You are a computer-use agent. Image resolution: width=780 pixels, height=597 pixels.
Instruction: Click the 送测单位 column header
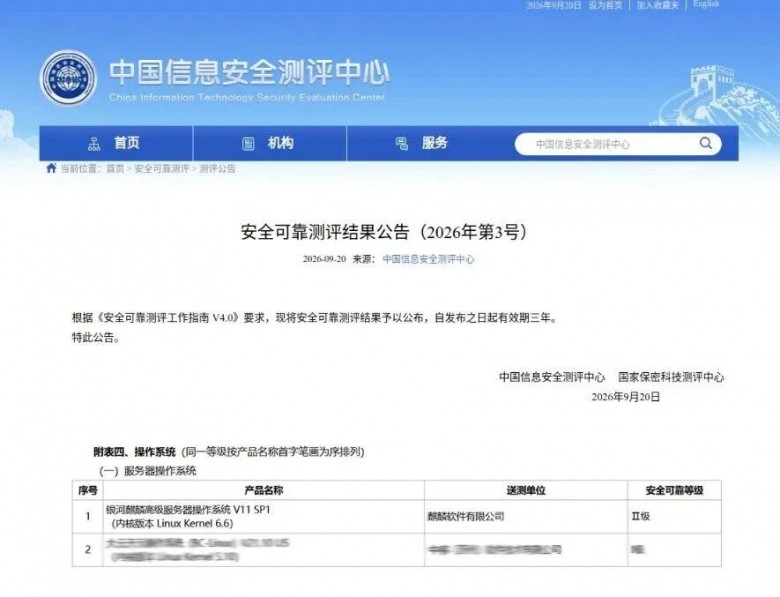[x=526, y=491]
